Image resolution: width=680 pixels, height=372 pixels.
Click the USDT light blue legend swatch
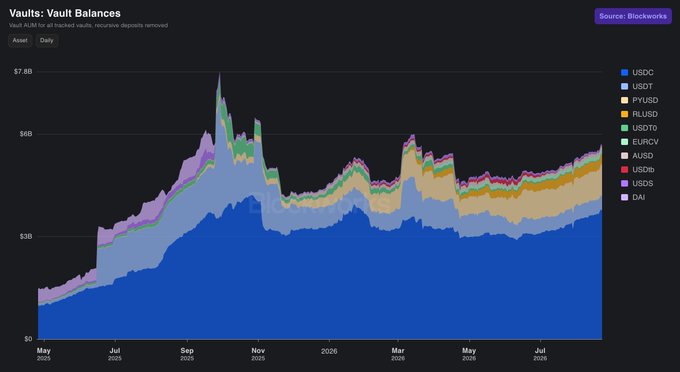click(x=624, y=86)
